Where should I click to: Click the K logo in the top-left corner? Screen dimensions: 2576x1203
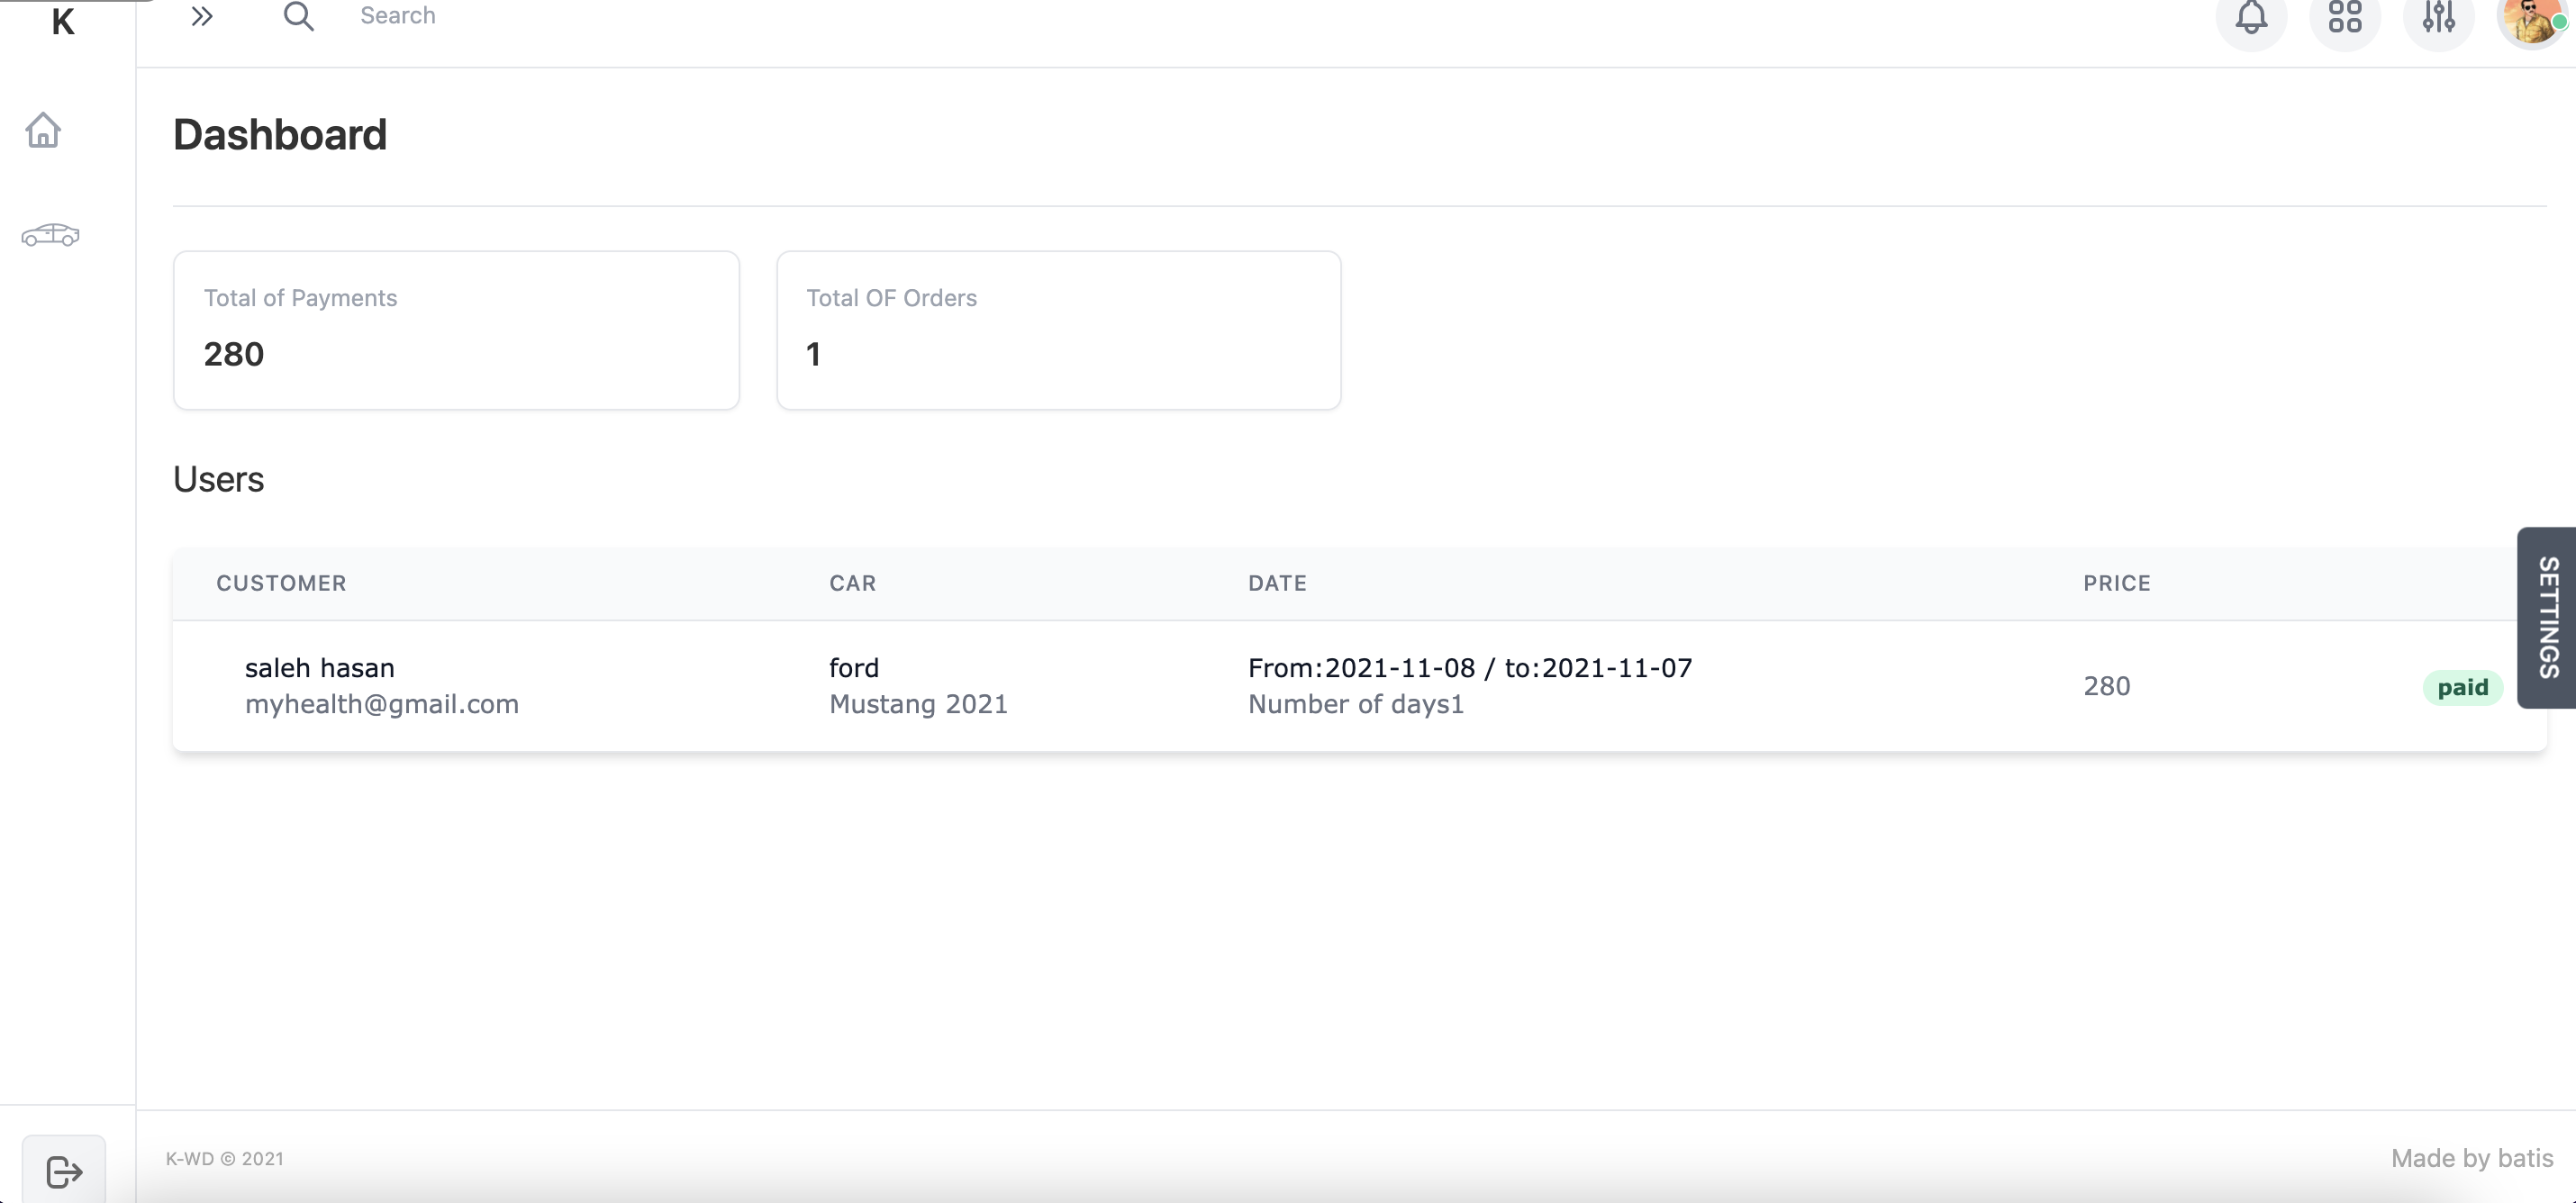pyautogui.click(x=63, y=21)
